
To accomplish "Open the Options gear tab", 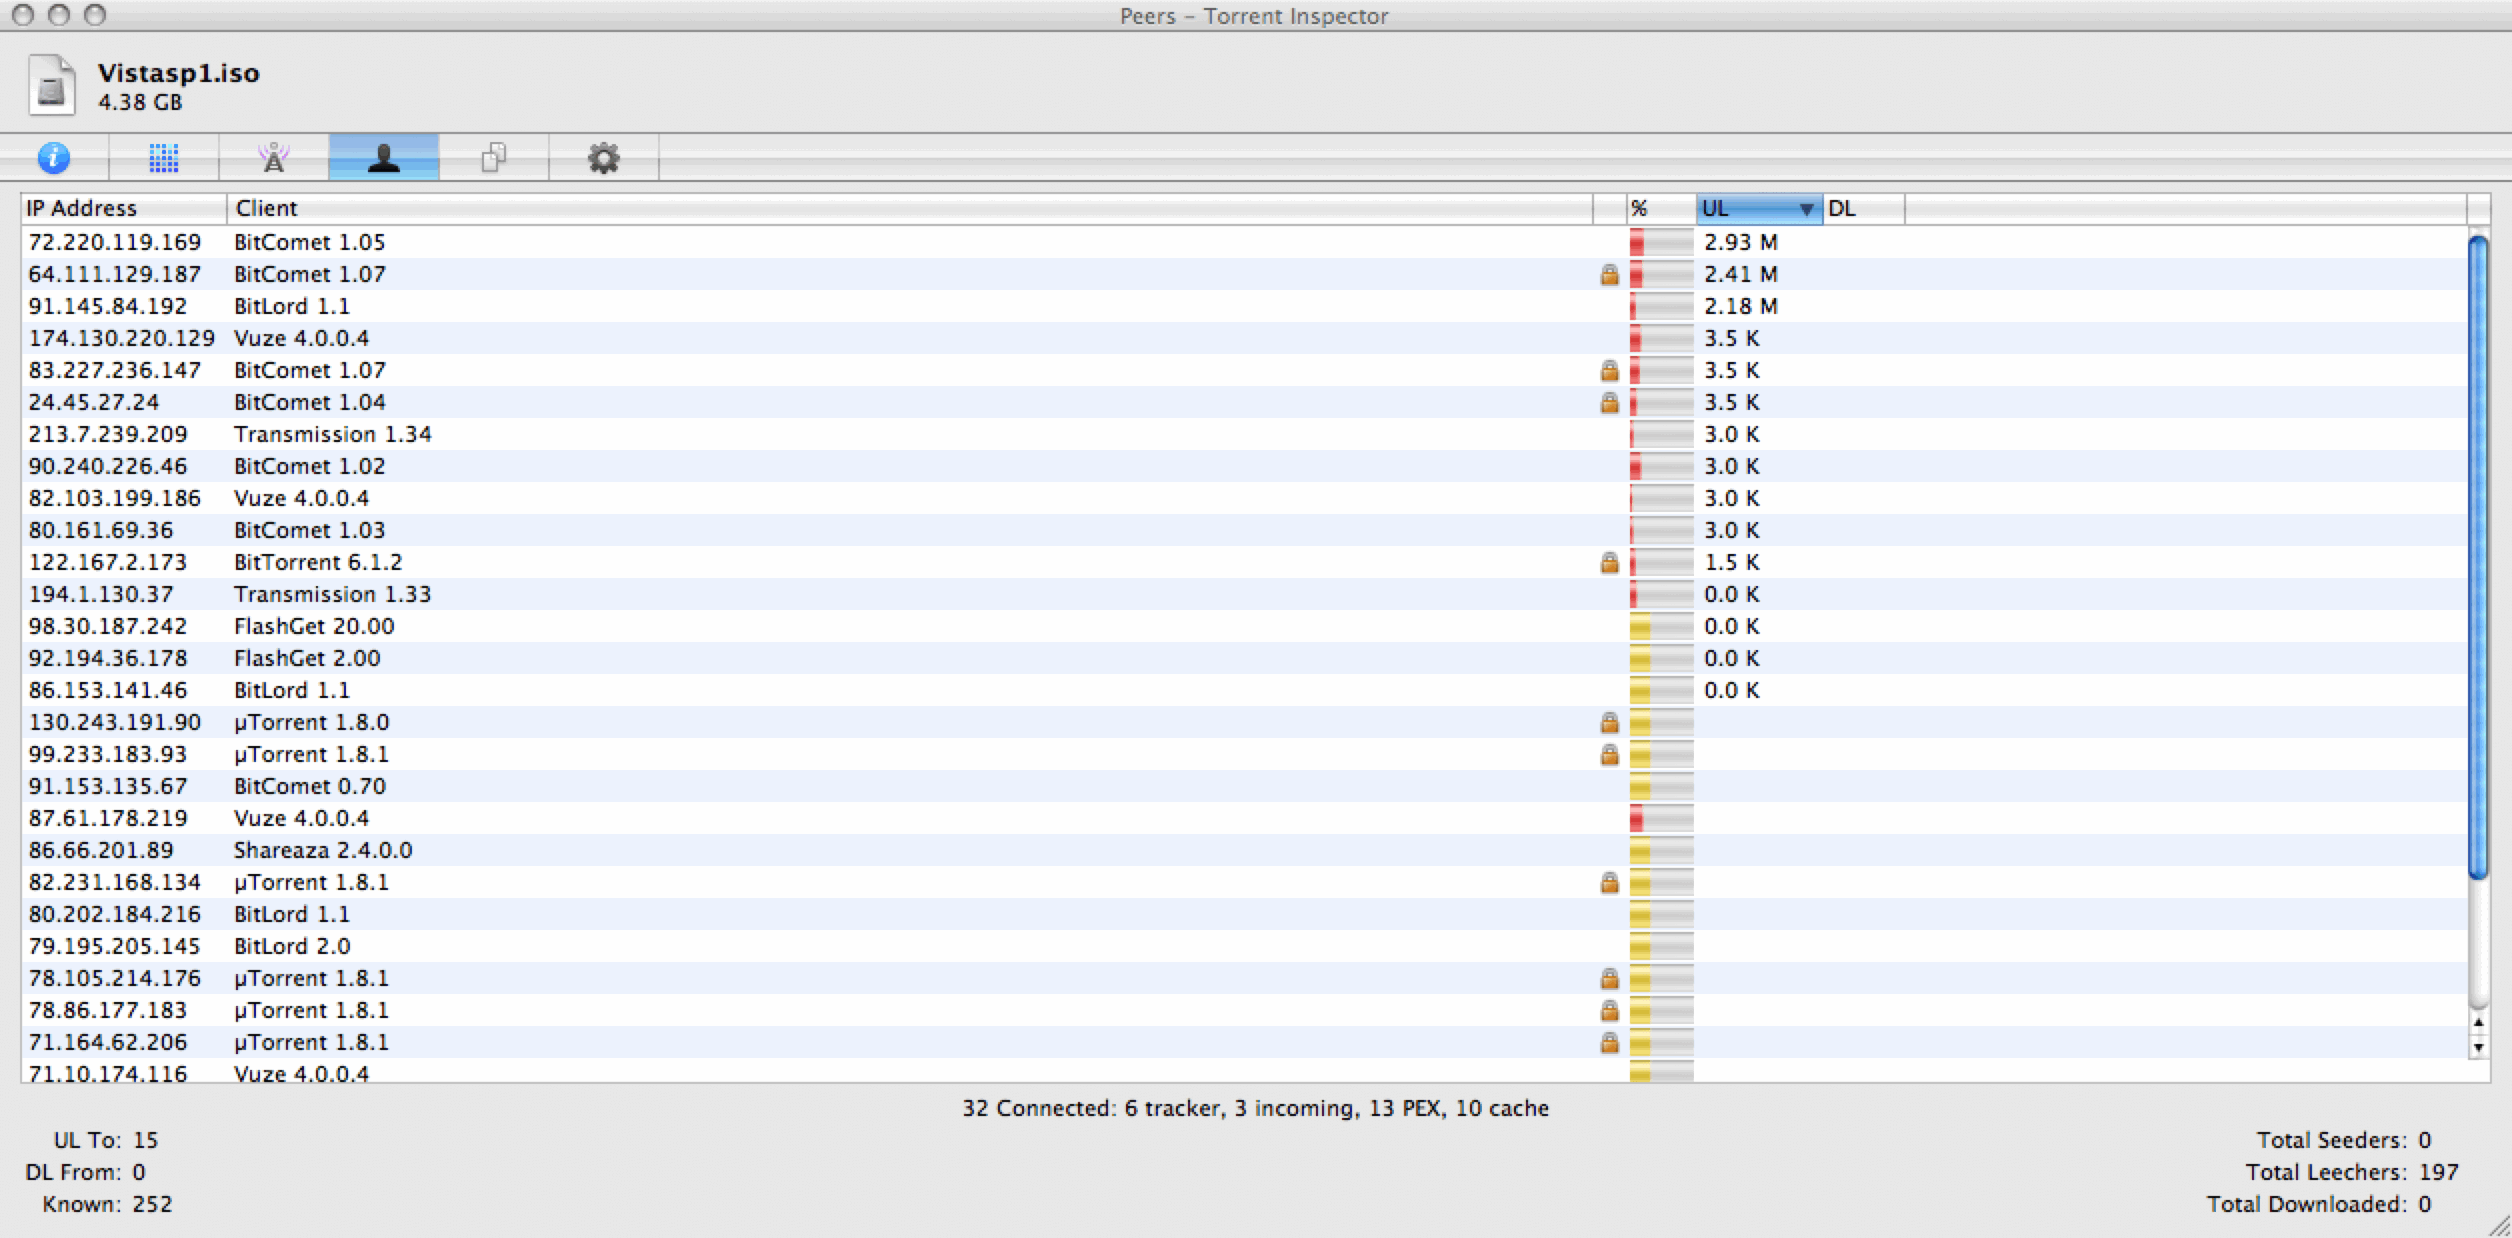I will (x=603, y=157).
